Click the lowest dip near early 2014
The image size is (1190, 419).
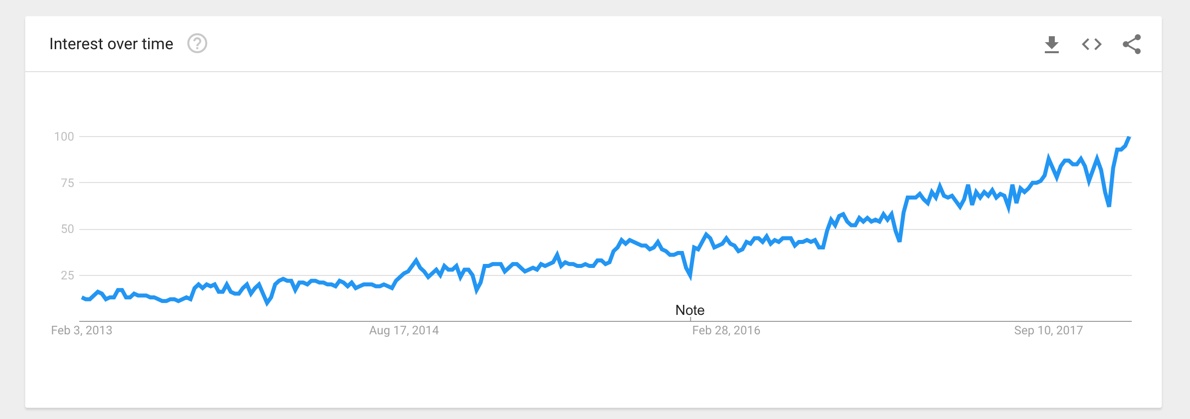point(266,303)
